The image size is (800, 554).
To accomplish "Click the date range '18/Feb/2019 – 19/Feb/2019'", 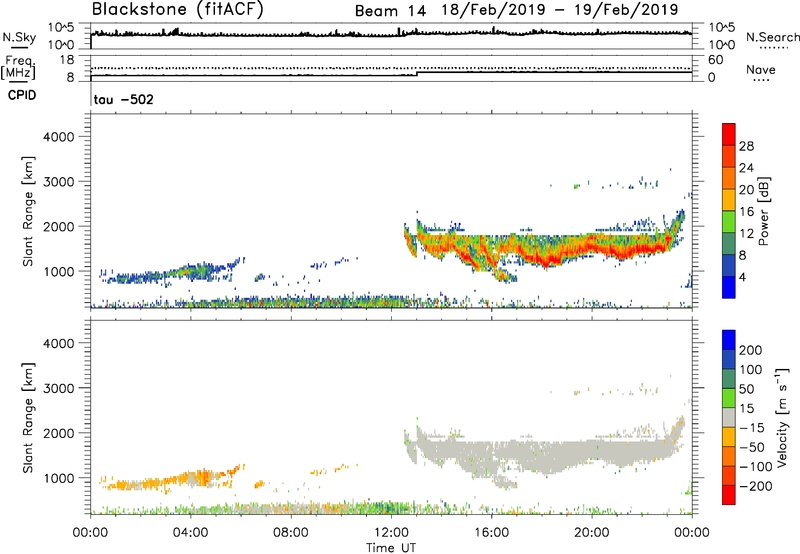I will click(560, 10).
